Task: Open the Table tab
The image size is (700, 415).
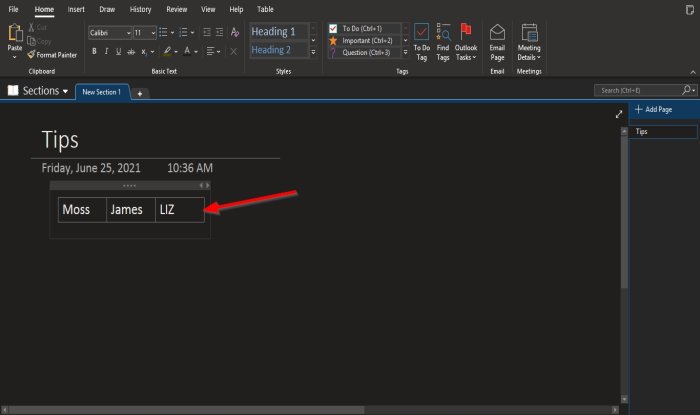Action: [x=265, y=9]
